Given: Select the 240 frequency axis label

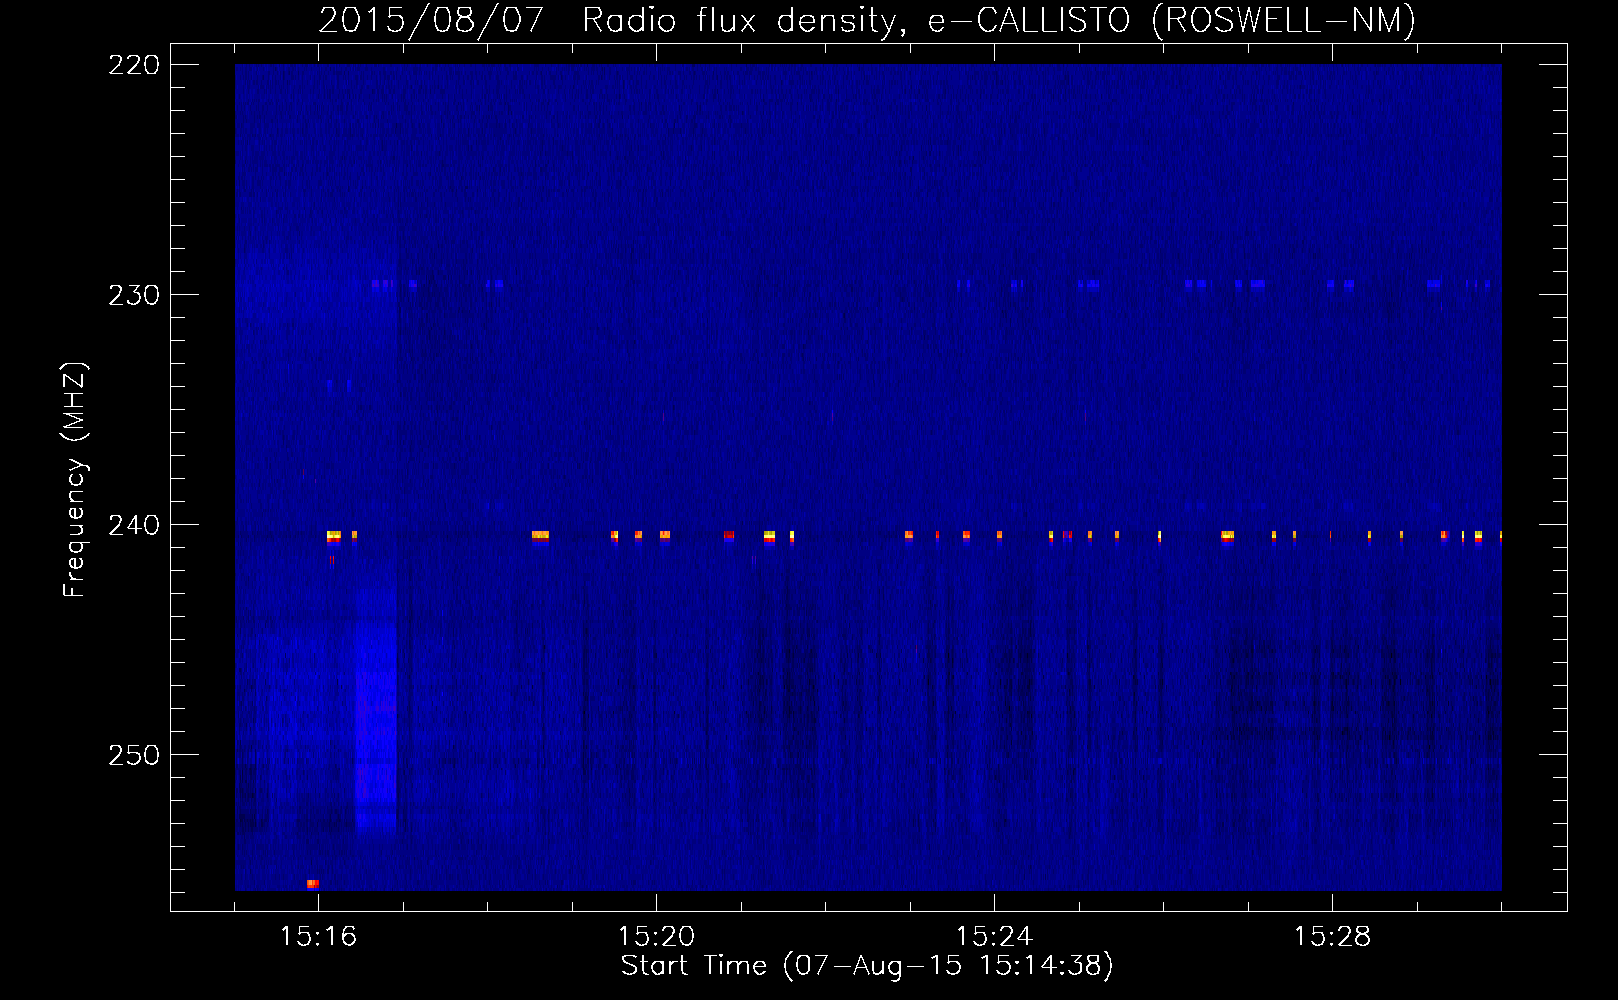Looking at the screenshot, I should 134,525.
